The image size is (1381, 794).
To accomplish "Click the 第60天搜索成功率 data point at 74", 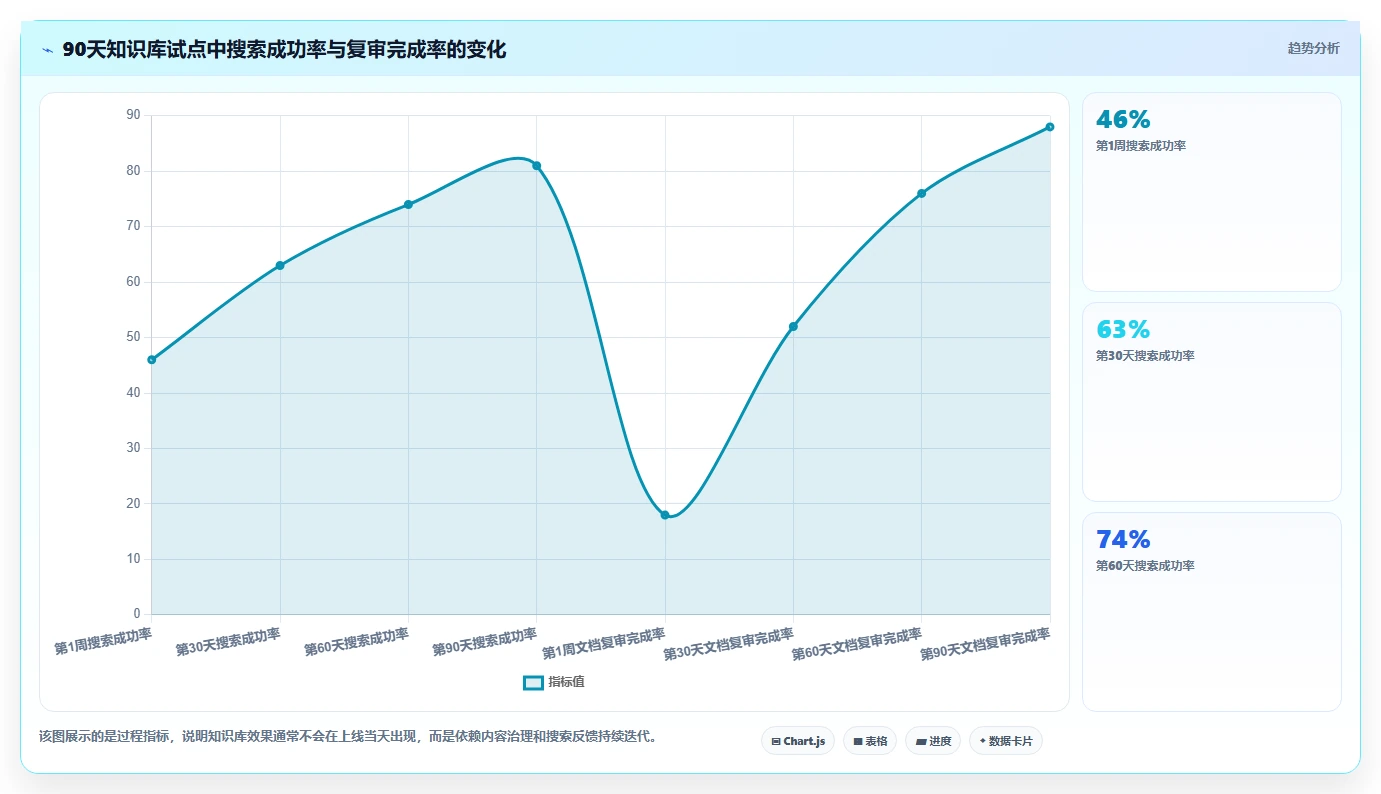I will [x=408, y=204].
